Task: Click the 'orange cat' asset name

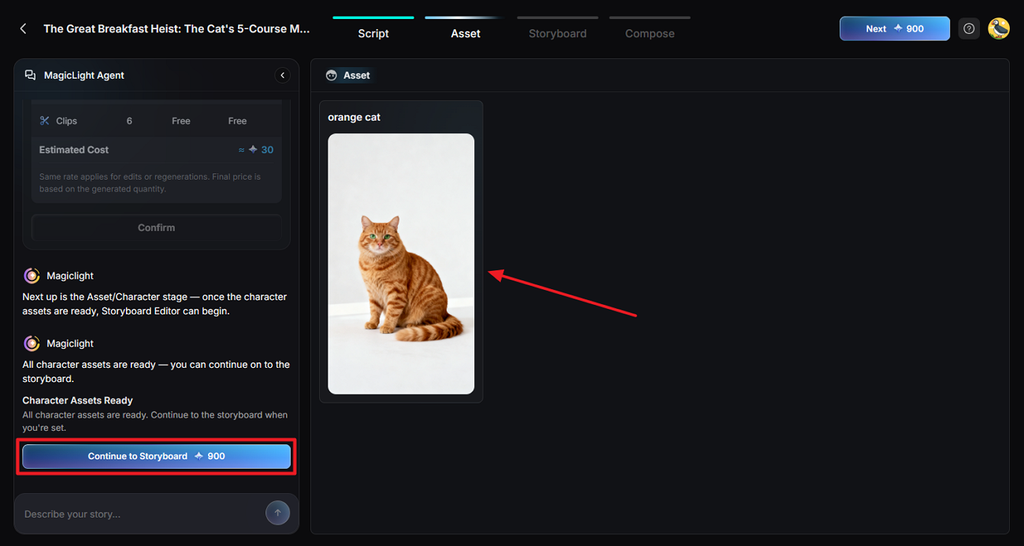Action: point(354,118)
